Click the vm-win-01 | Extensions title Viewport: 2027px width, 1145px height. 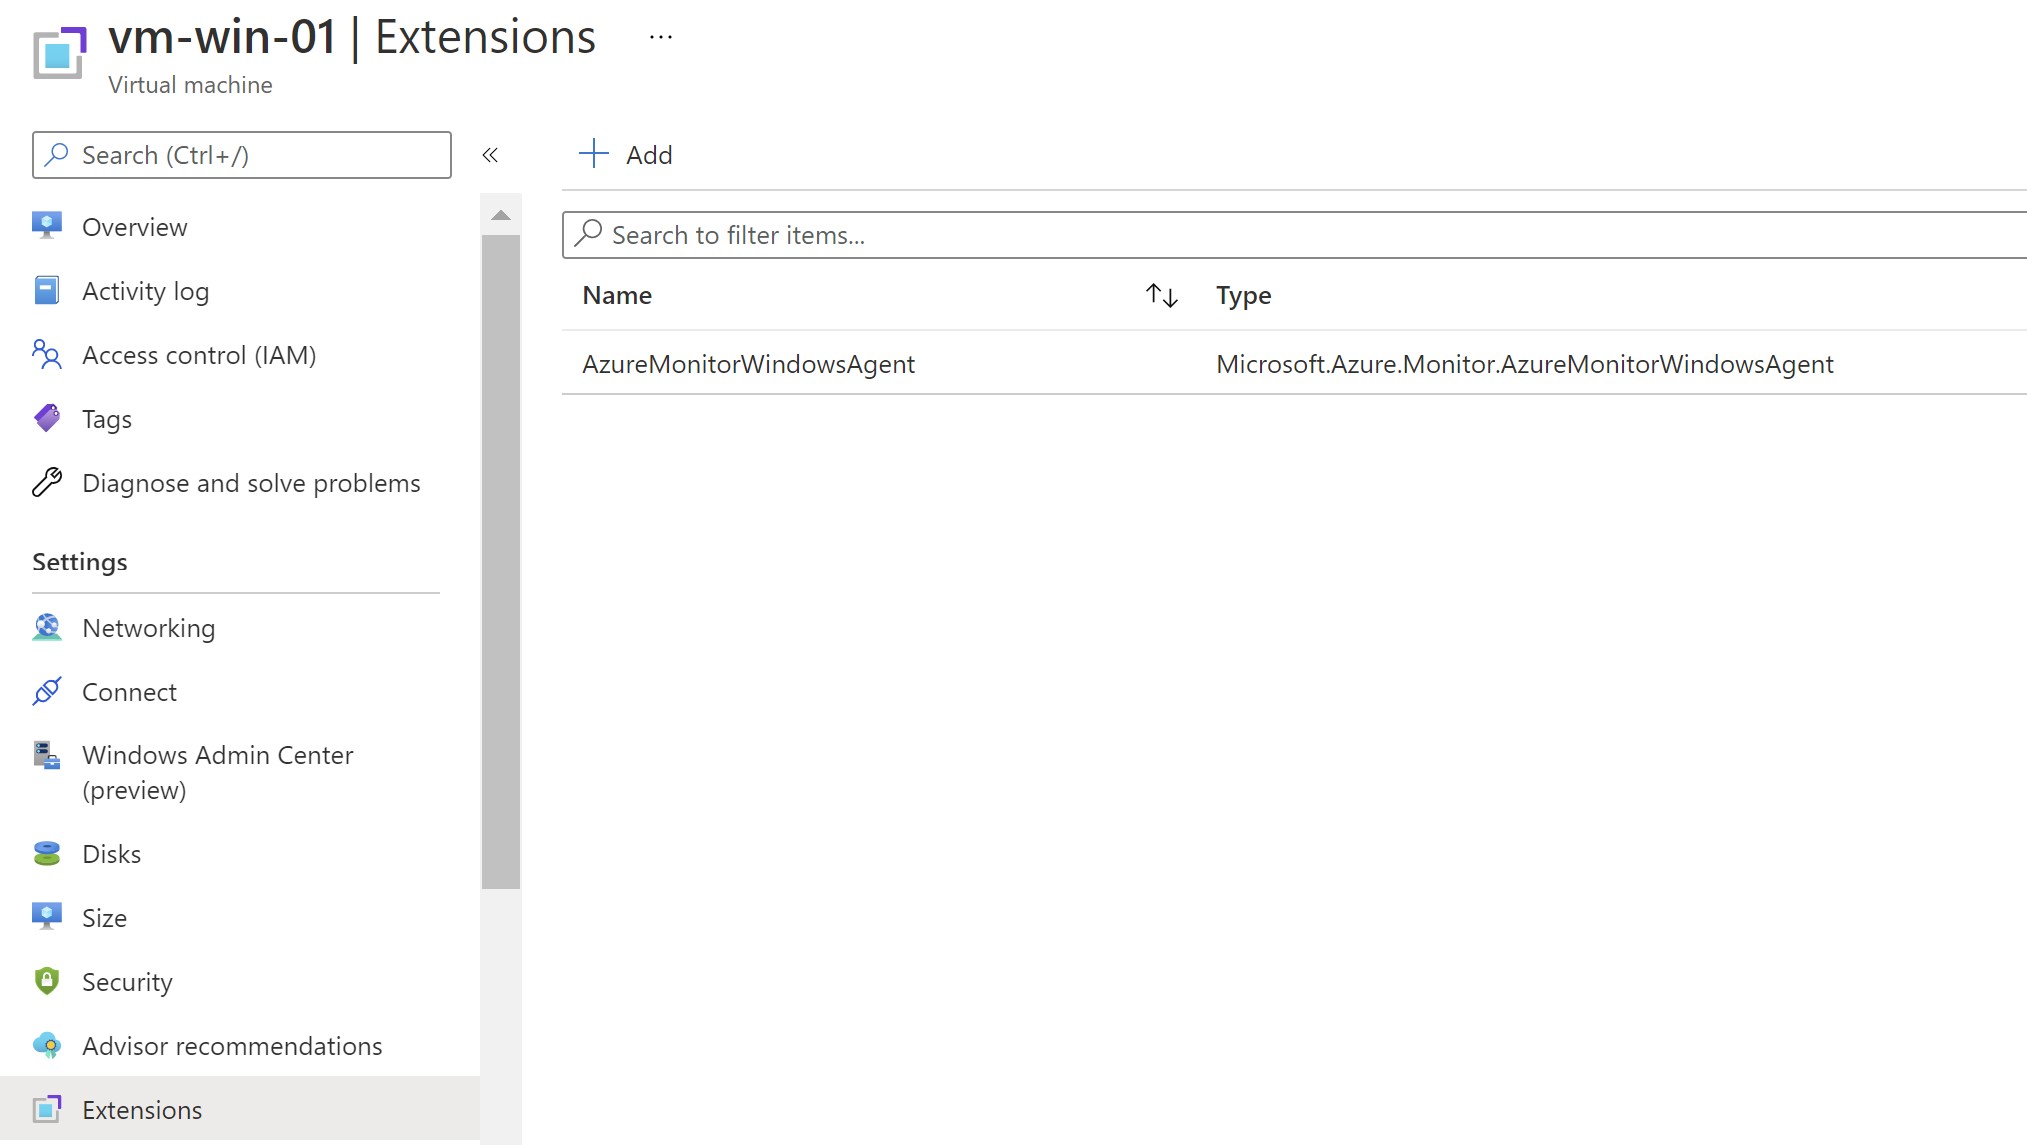[x=352, y=38]
